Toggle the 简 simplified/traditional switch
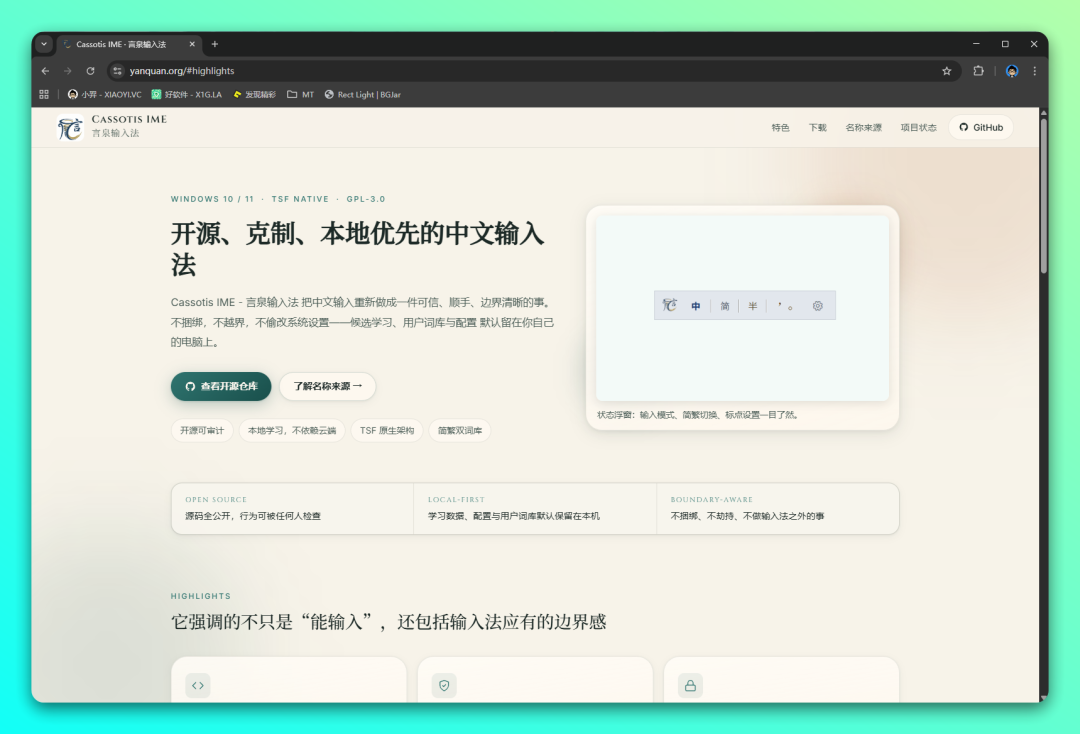1080x734 pixels. [x=725, y=306]
